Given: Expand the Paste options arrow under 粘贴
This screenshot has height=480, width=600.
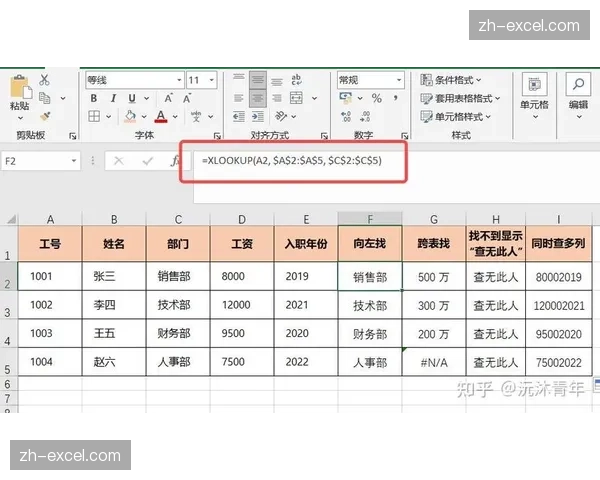Looking at the screenshot, I should 20,118.
